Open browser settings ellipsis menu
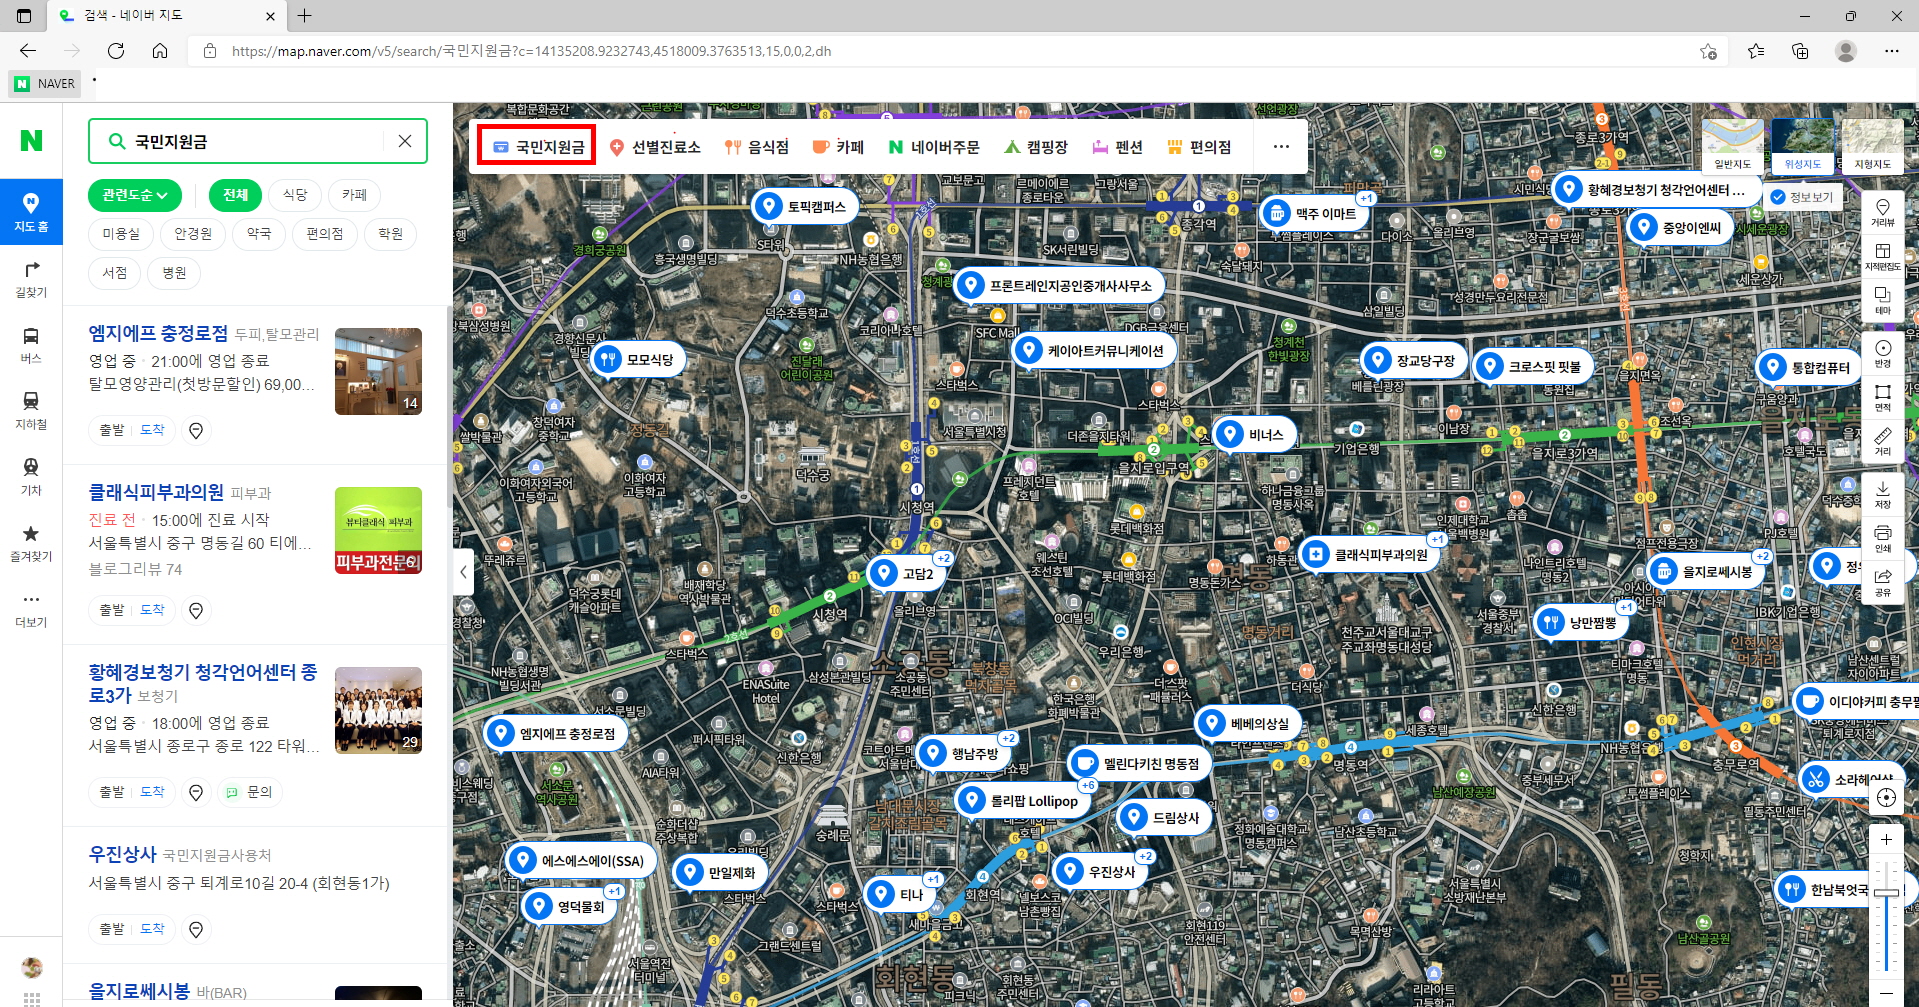This screenshot has width=1919, height=1007. [1891, 51]
